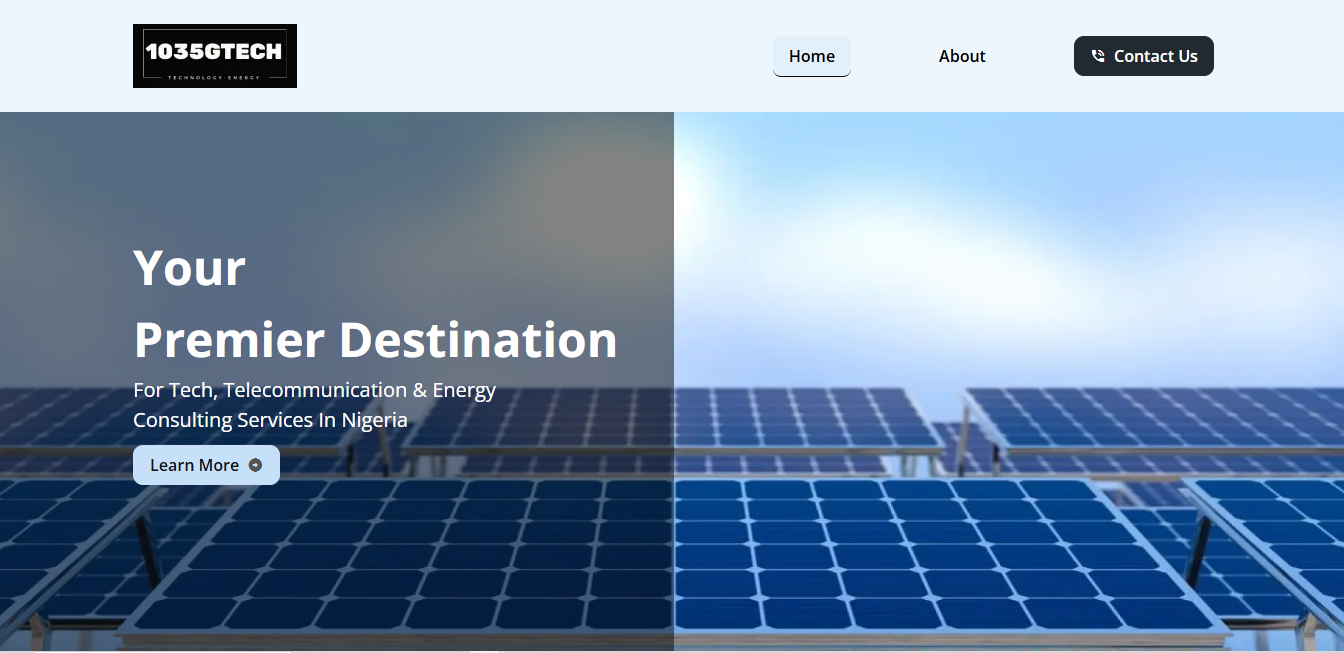Click the consulting services tagline text
The image size is (1344, 653).
[314, 404]
